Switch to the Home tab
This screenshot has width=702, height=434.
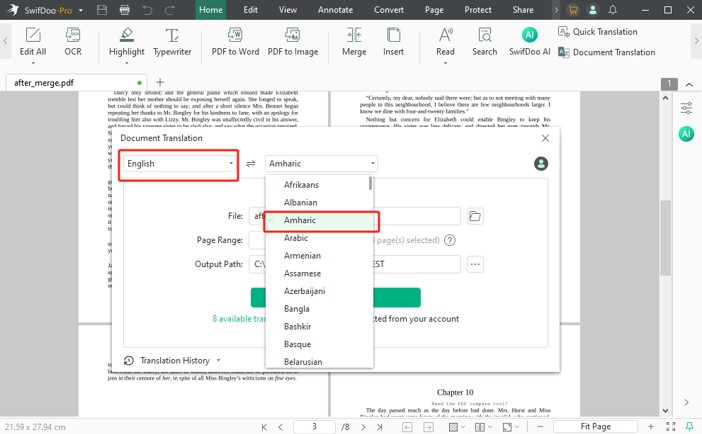point(210,10)
